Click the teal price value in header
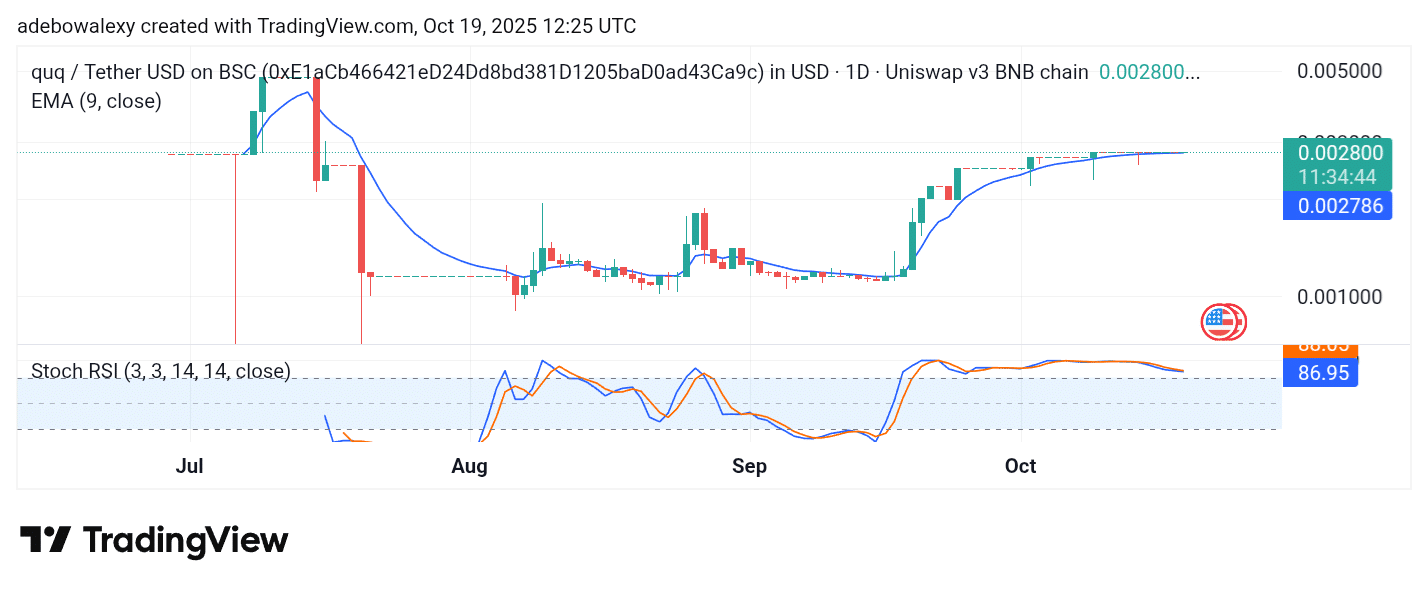 [x=1141, y=72]
